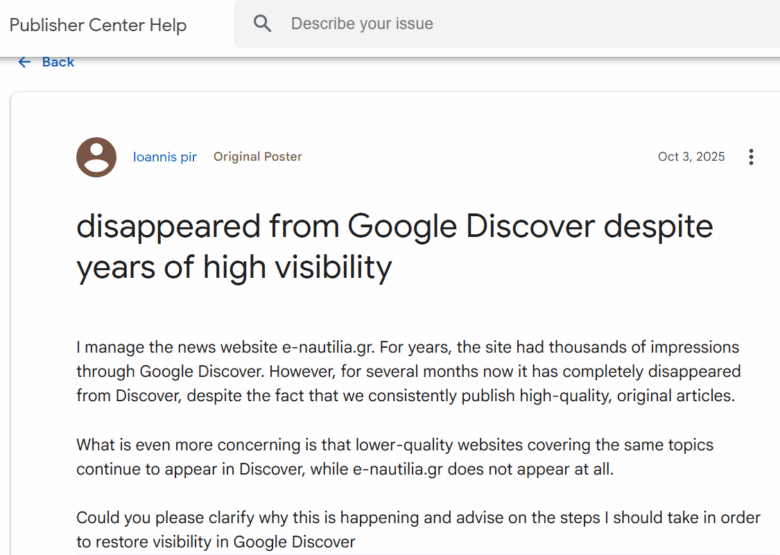This screenshot has height=555, width=780.
Task: Open the Ioannis pir profile link
Action: pyautogui.click(x=165, y=157)
